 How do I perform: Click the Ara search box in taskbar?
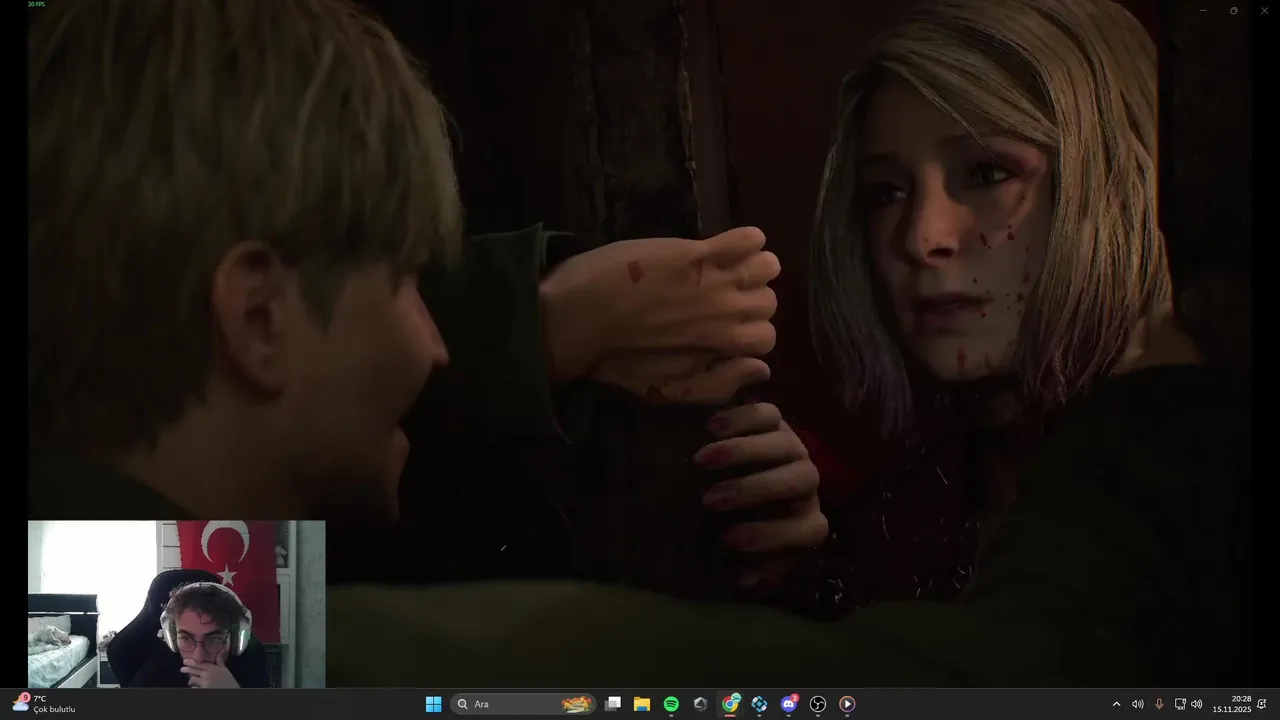pos(523,704)
